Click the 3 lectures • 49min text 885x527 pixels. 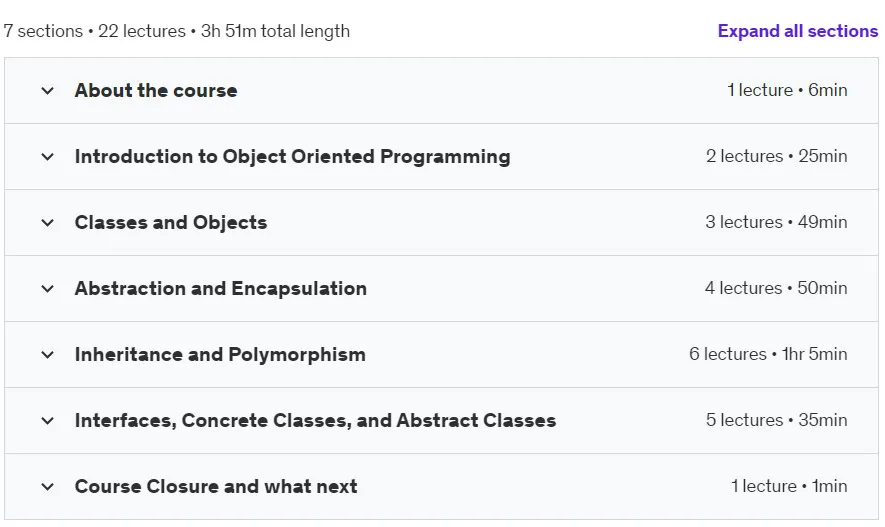click(776, 222)
